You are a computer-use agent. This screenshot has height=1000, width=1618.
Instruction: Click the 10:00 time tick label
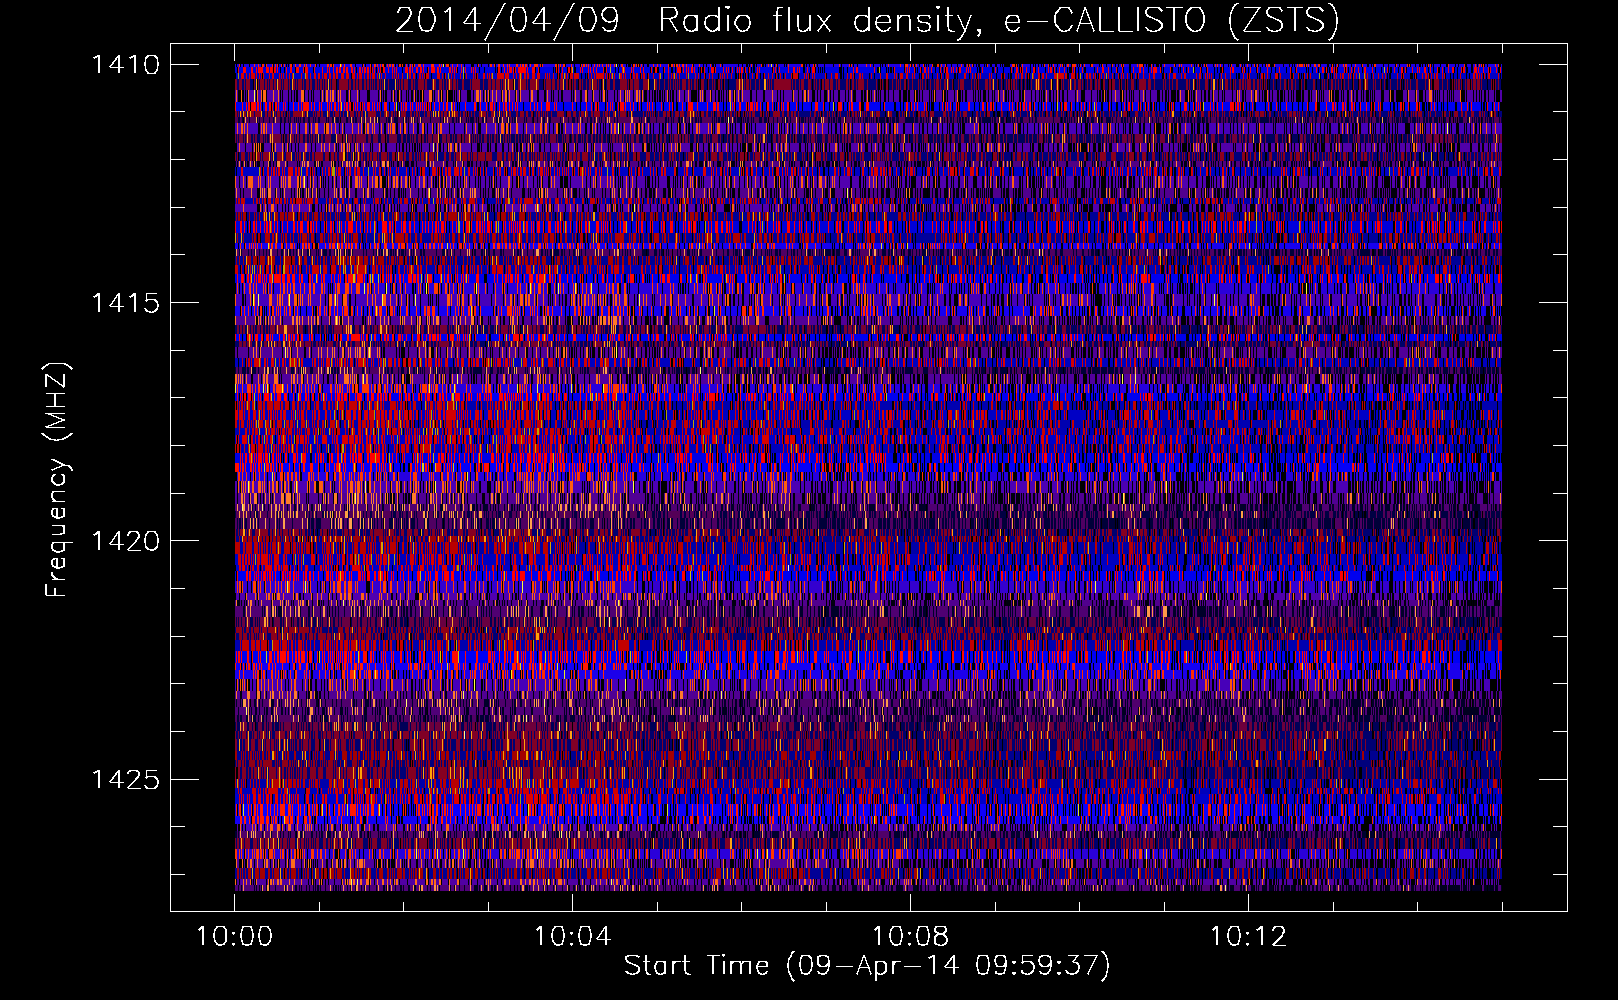234,936
